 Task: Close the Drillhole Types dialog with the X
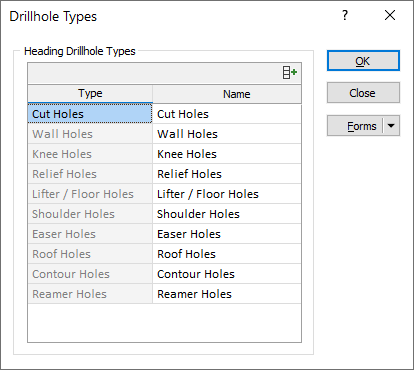(x=390, y=15)
